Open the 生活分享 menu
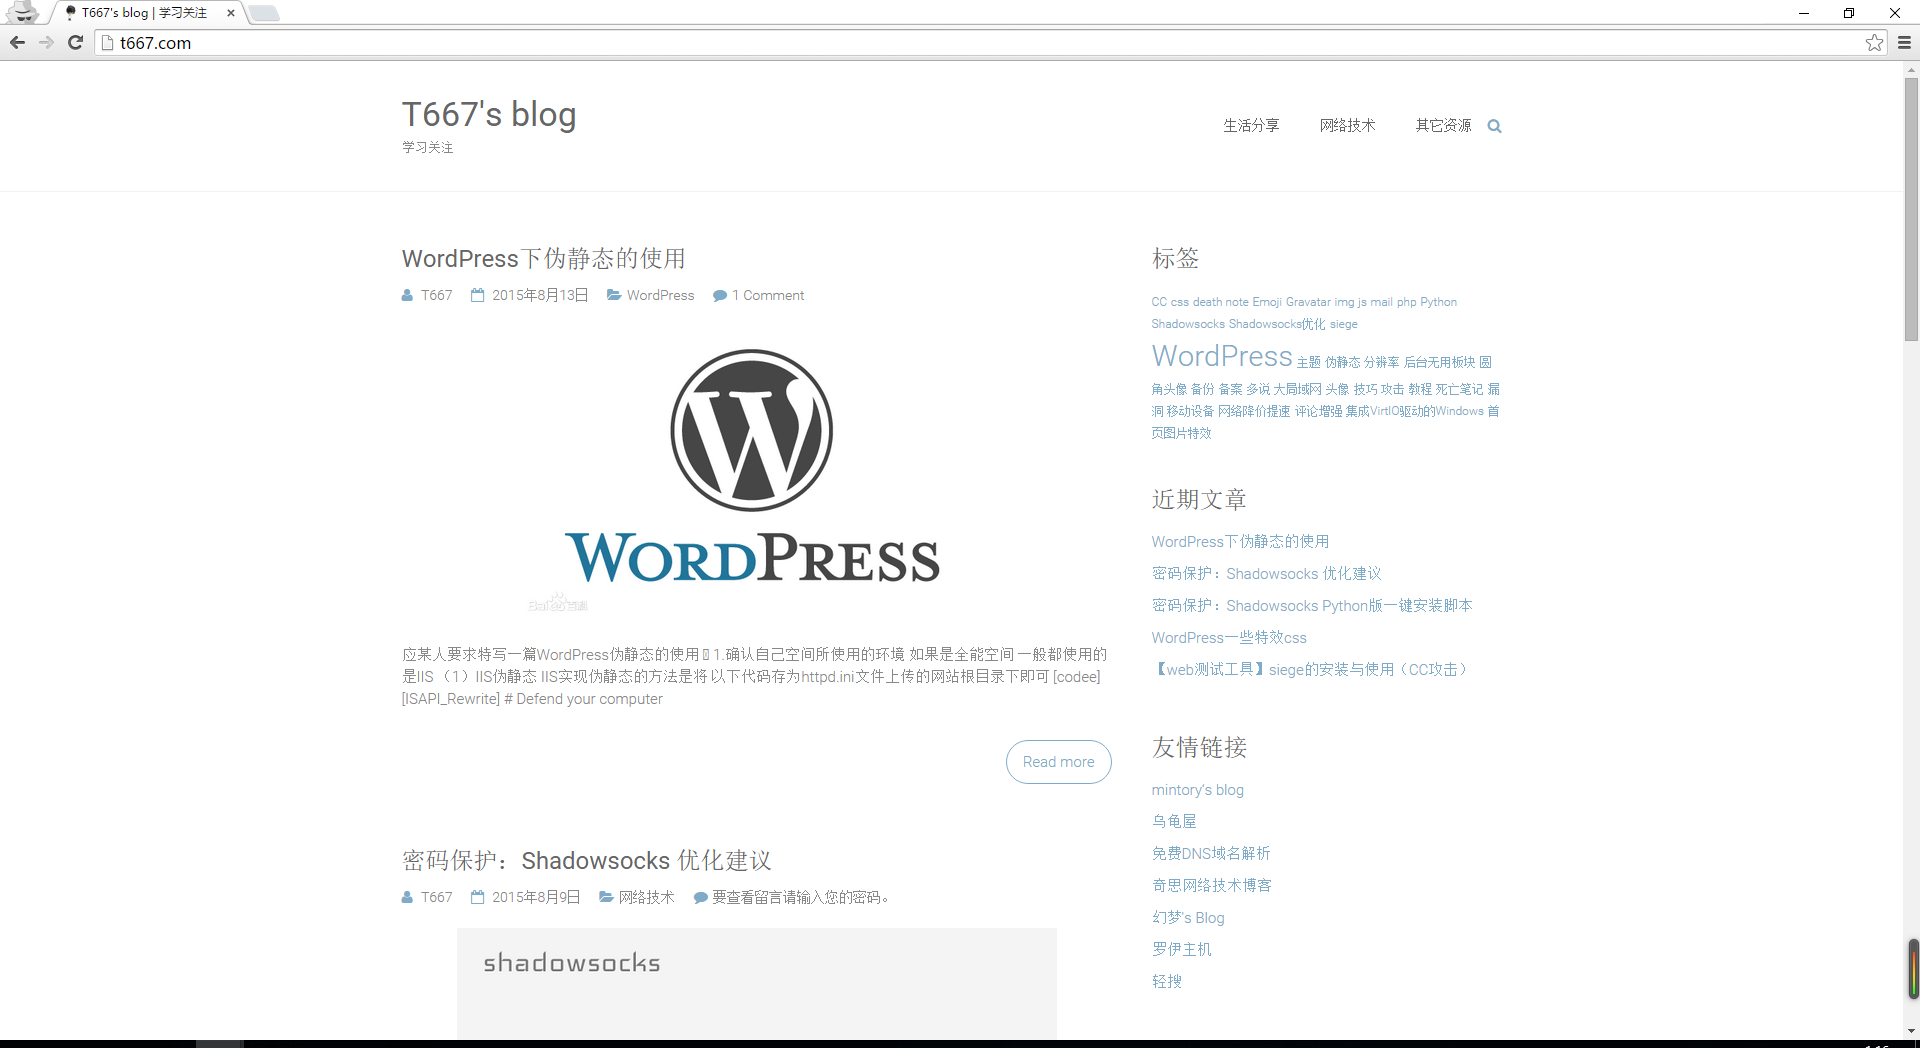This screenshot has height=1048, width=1920. tap(1251, 125)
